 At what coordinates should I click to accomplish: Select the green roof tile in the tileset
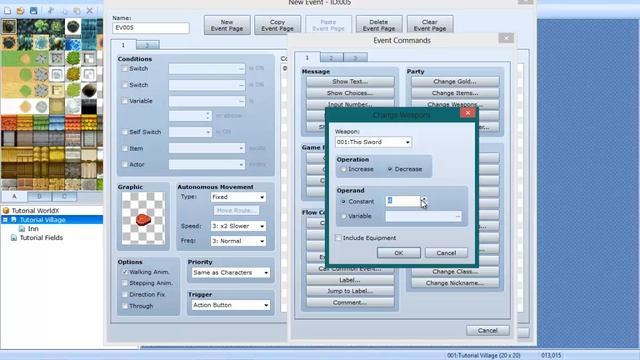(40, 122)
